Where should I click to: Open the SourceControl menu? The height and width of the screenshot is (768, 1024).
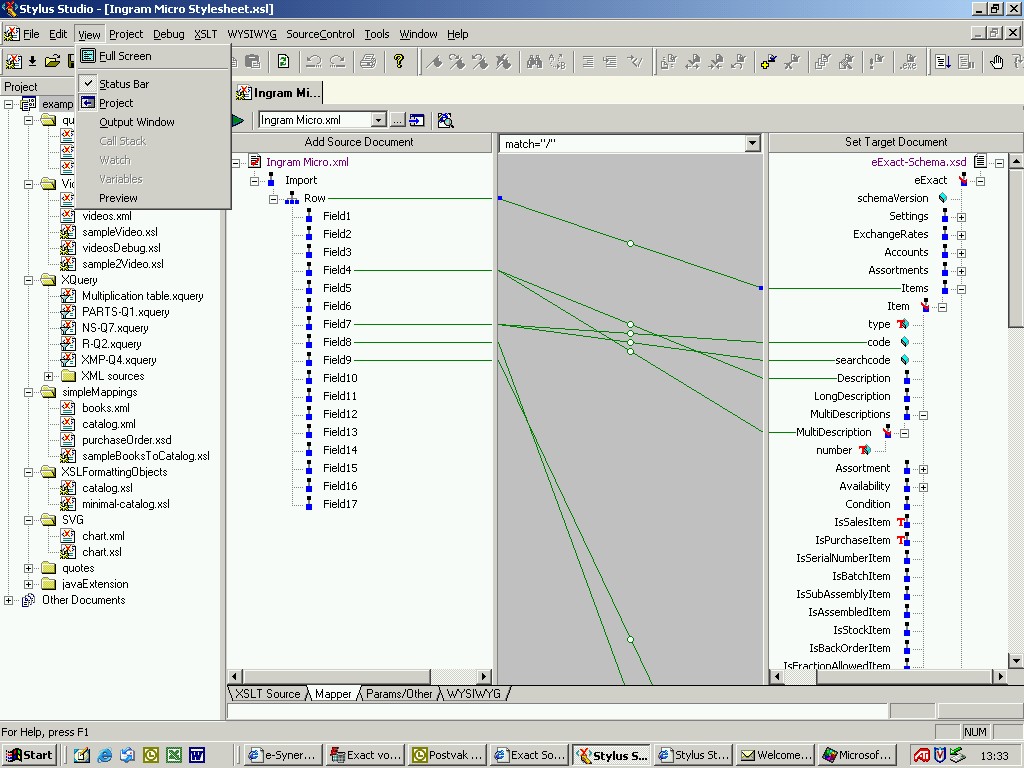click(320, 34)
